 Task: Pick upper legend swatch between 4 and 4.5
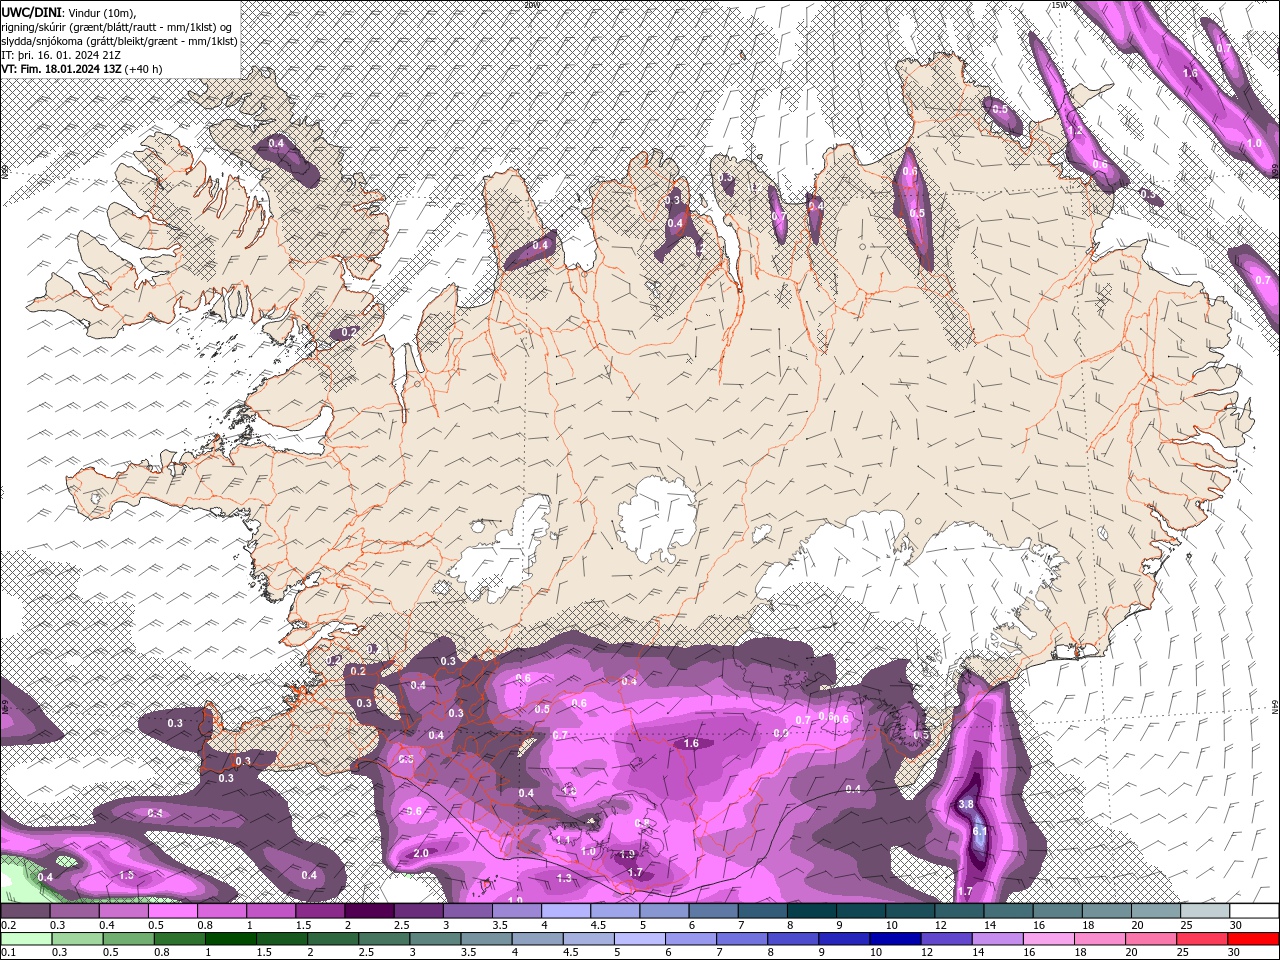[x=566, y=911]
